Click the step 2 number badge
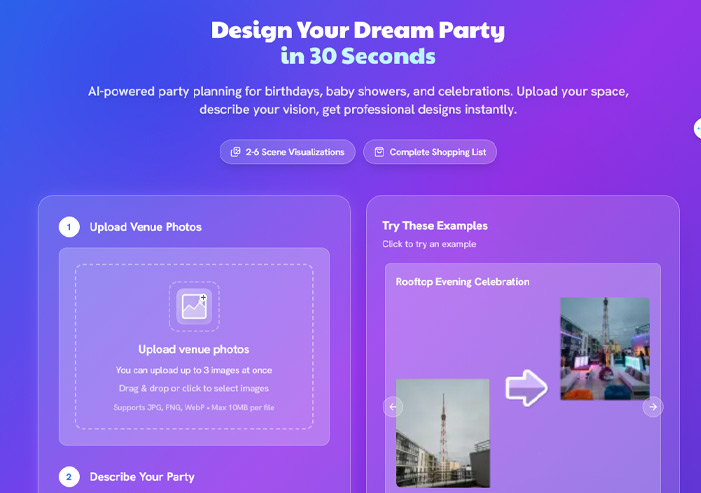 pos(69,477)
